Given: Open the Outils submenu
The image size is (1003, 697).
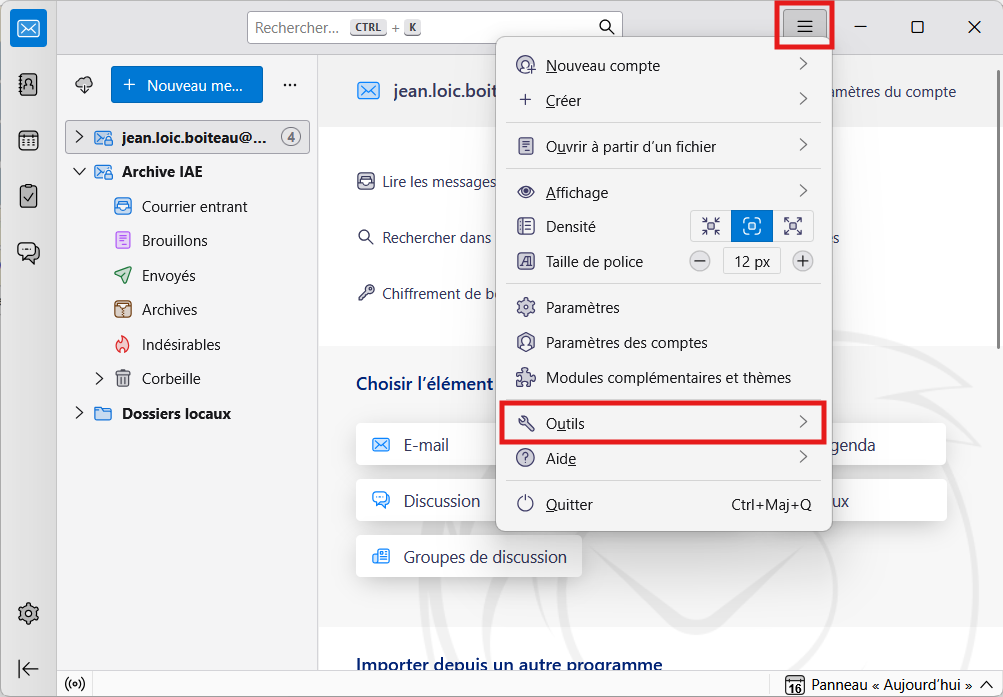Looking at the screenshot, I should point(662,423).
